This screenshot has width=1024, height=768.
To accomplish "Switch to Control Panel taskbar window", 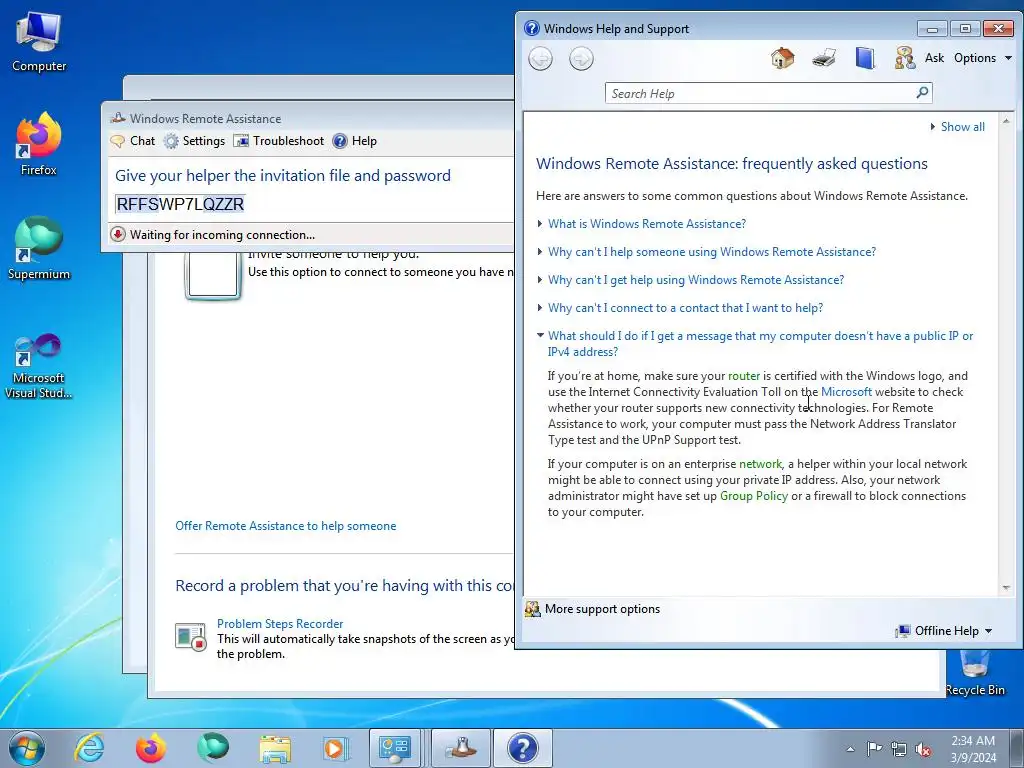I will pos(396,748).
